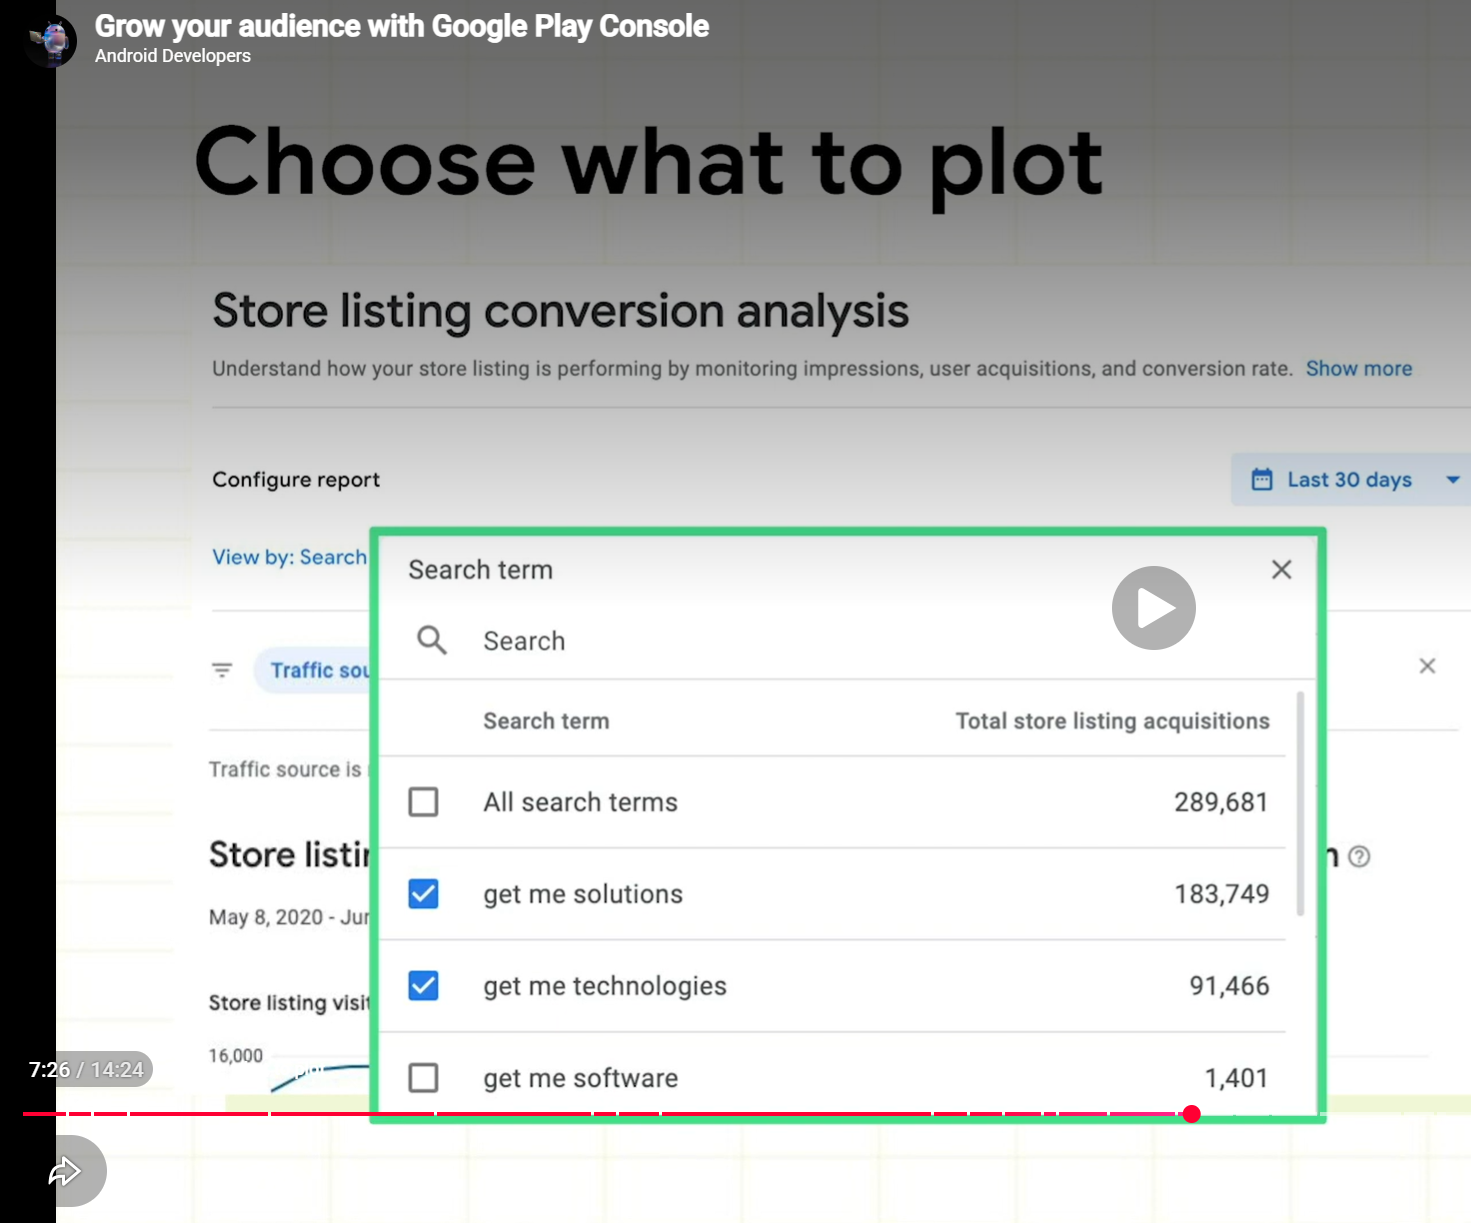Viewport: 1471px width, 1223px height.
Task: Click the magnifier search icon
Action: pos(432,640)
